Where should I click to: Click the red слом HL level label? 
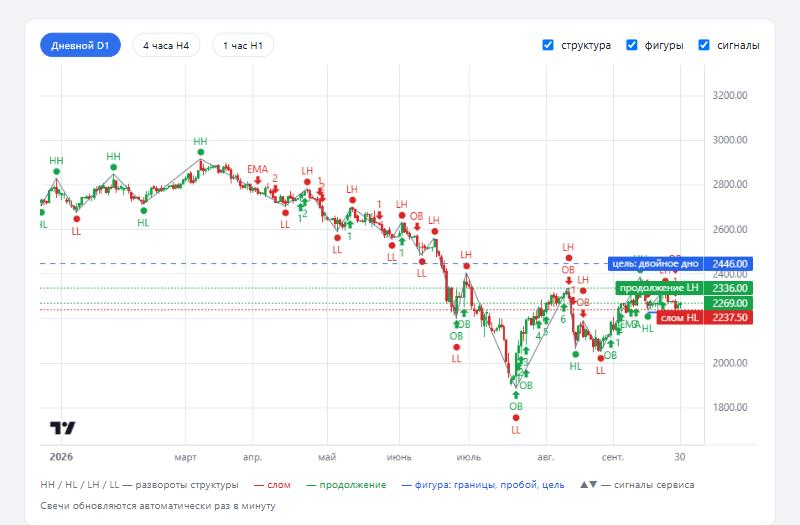pyautogui.click(x=680, y=317)
